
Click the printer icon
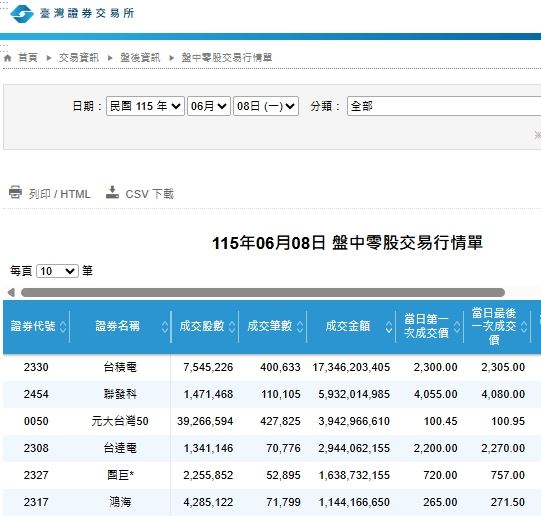15,192
